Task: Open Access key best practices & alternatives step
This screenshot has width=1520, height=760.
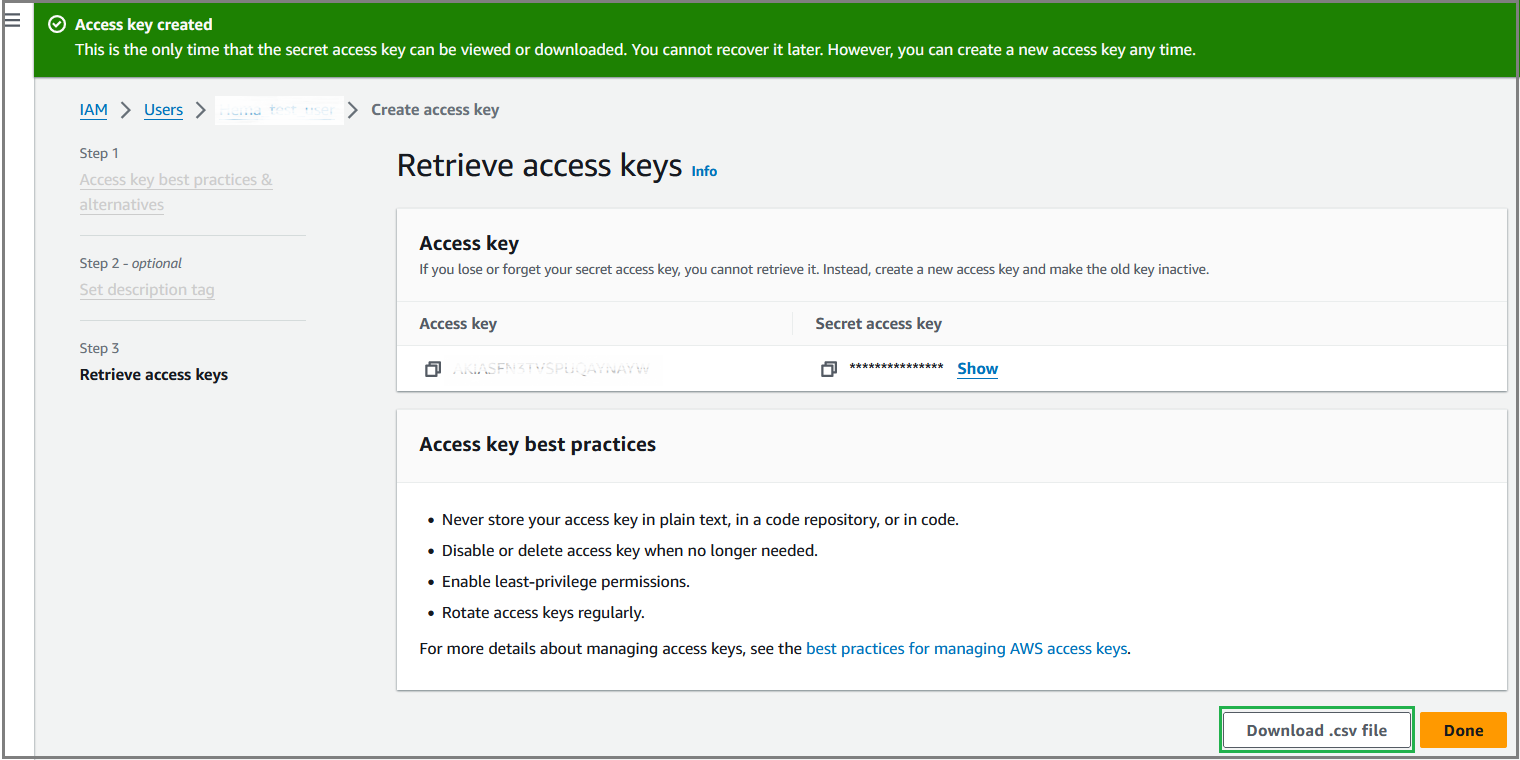Action: click(x=176, y=192)
